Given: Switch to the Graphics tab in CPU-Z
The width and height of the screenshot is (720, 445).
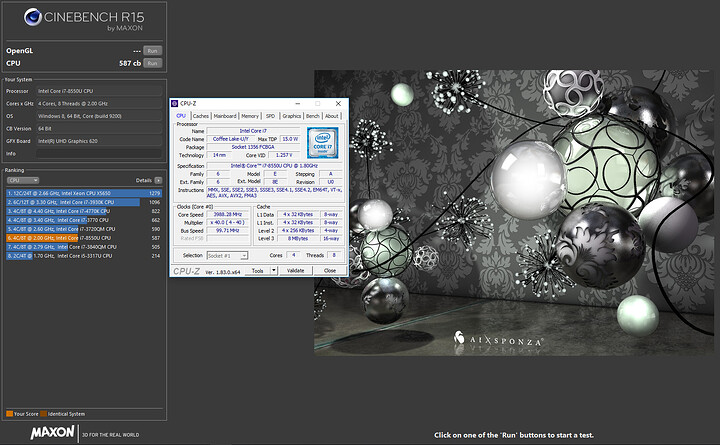Looking at the screenshot, I should pyautogui.click(x=292, y=116).
